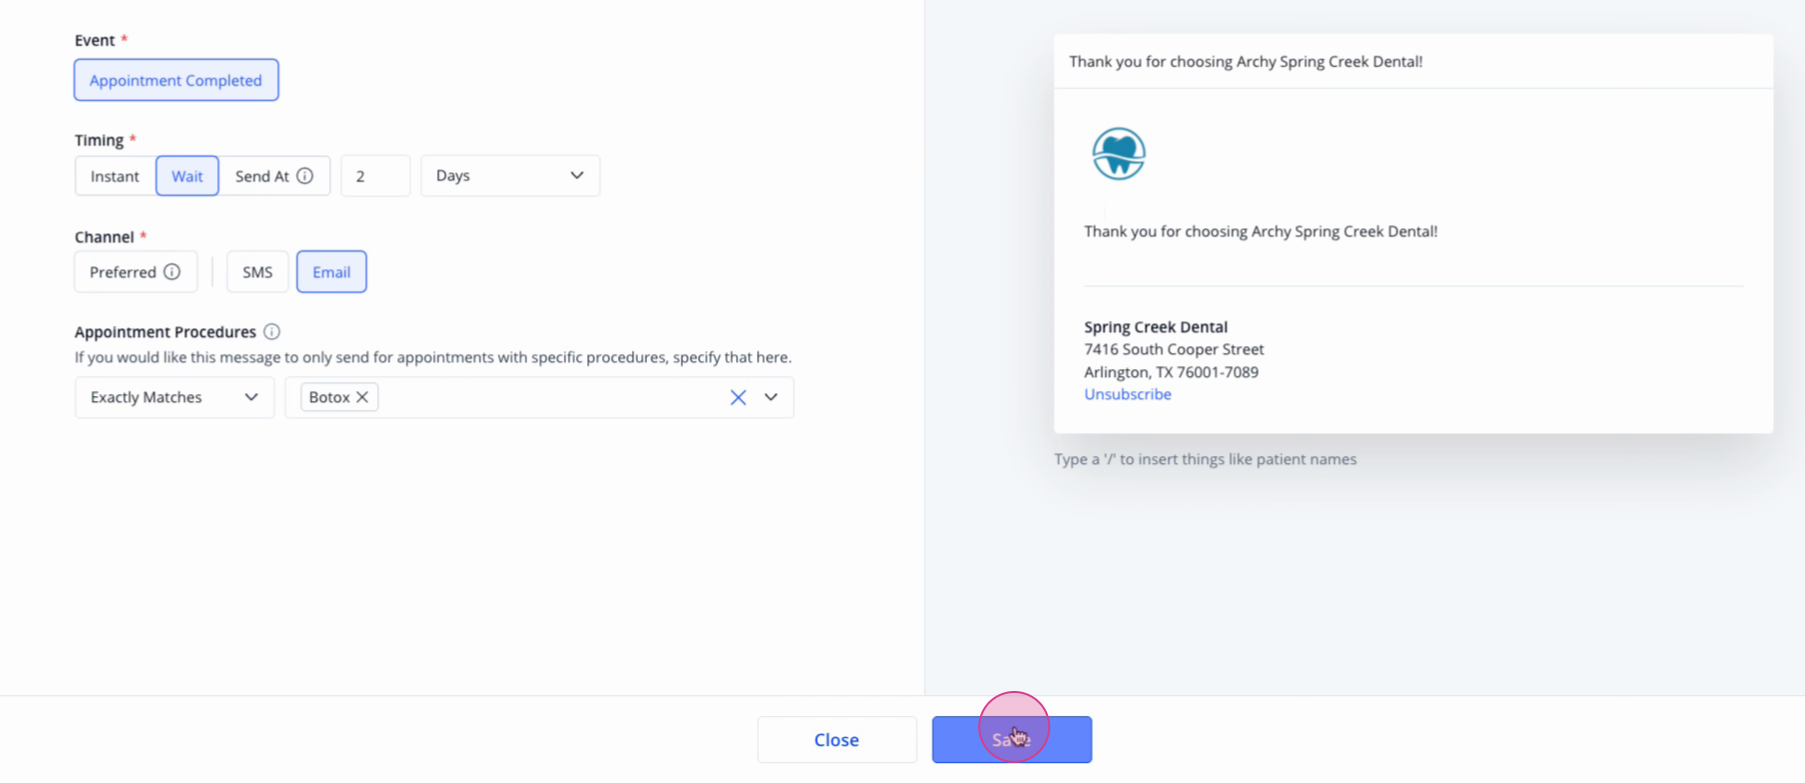Click the email body thank-you text

1260,231
